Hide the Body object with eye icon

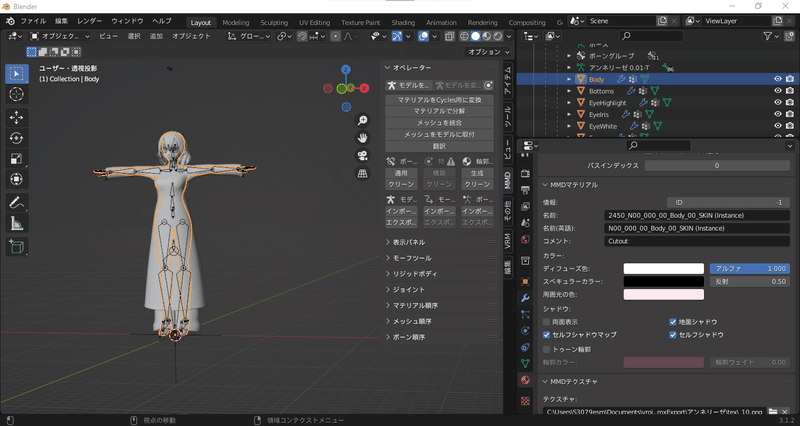(x=778, y=79)
